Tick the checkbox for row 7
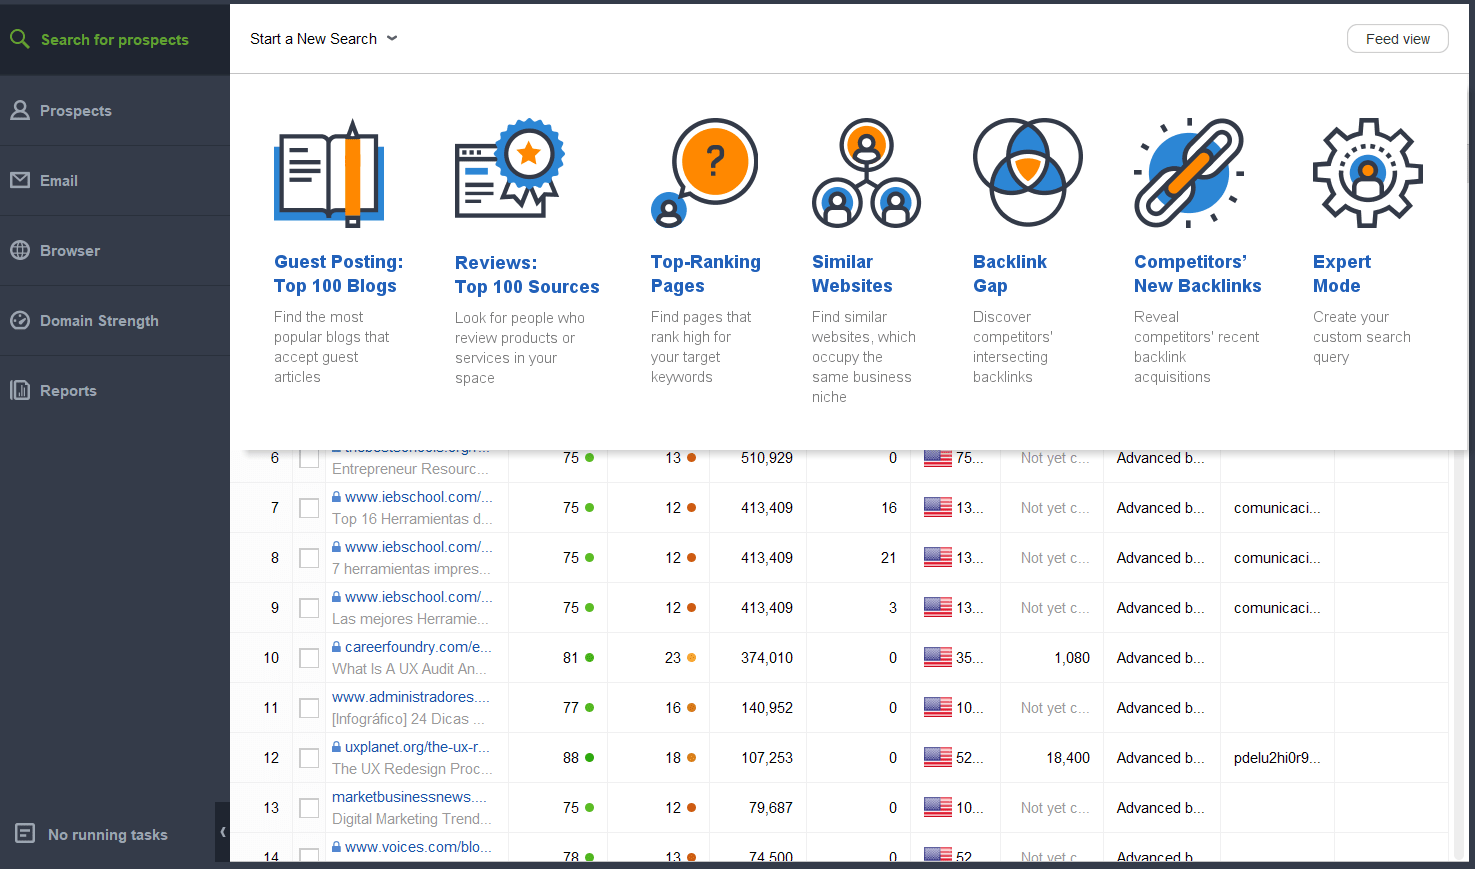The width and height of the screenshot is (1475, 869). tap(309, 508)
